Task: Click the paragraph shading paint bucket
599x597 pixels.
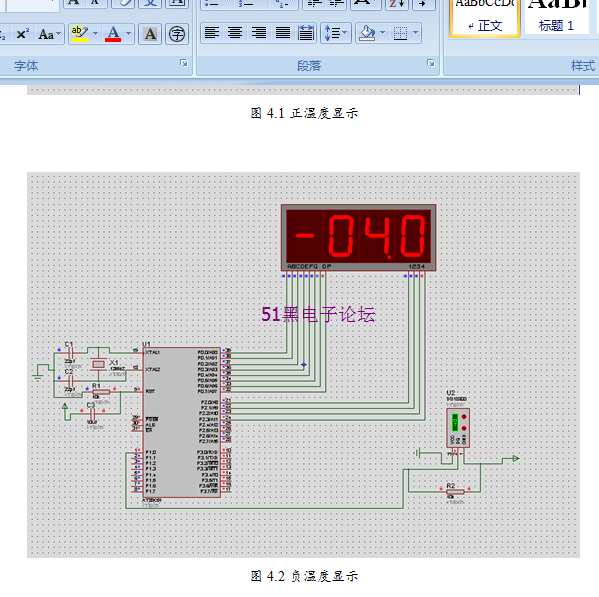Action: click(367, 33)
